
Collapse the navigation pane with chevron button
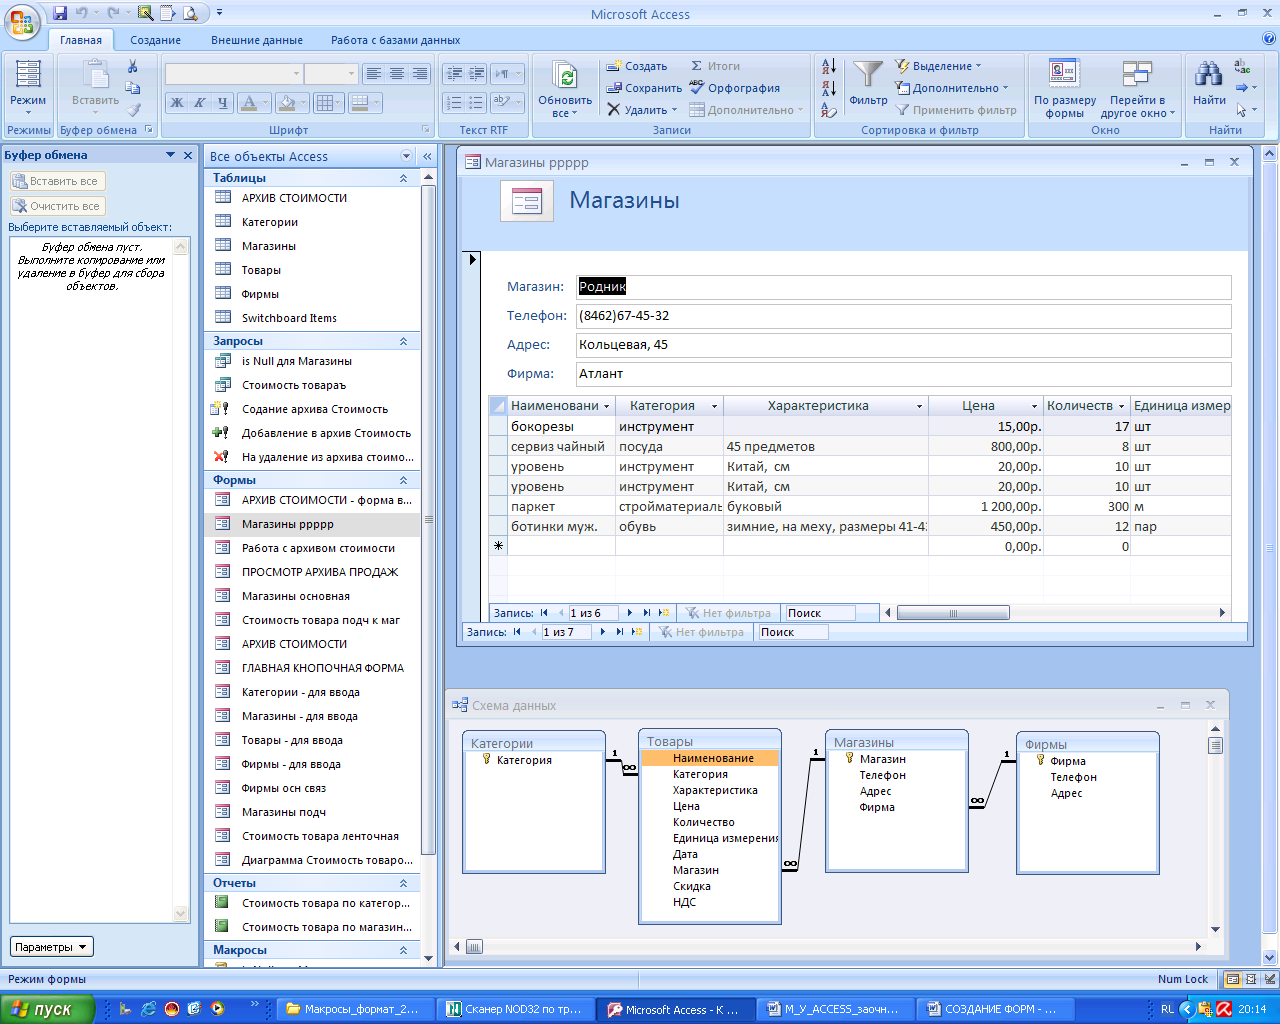click(428, 156)
